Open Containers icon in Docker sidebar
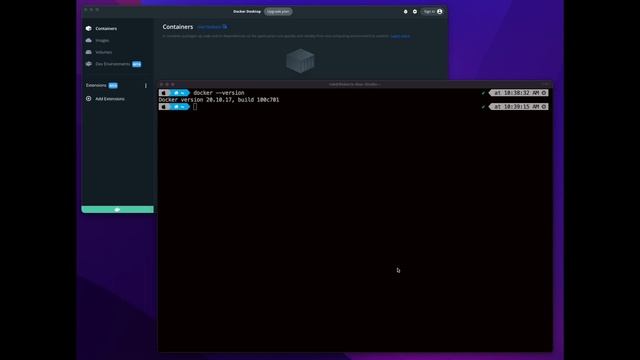Screen dimensions: 640x360 [89, 29]
